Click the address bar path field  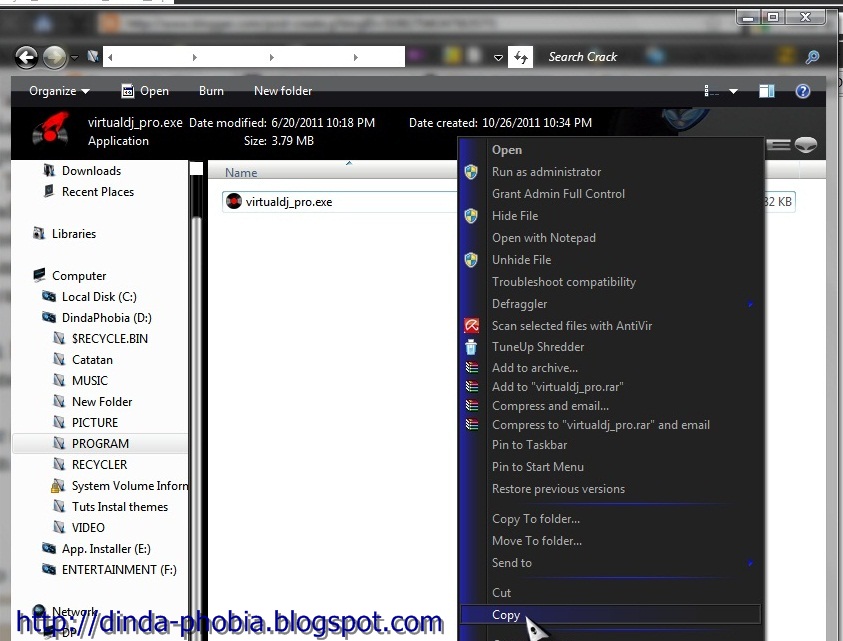(x=254, y=57)
